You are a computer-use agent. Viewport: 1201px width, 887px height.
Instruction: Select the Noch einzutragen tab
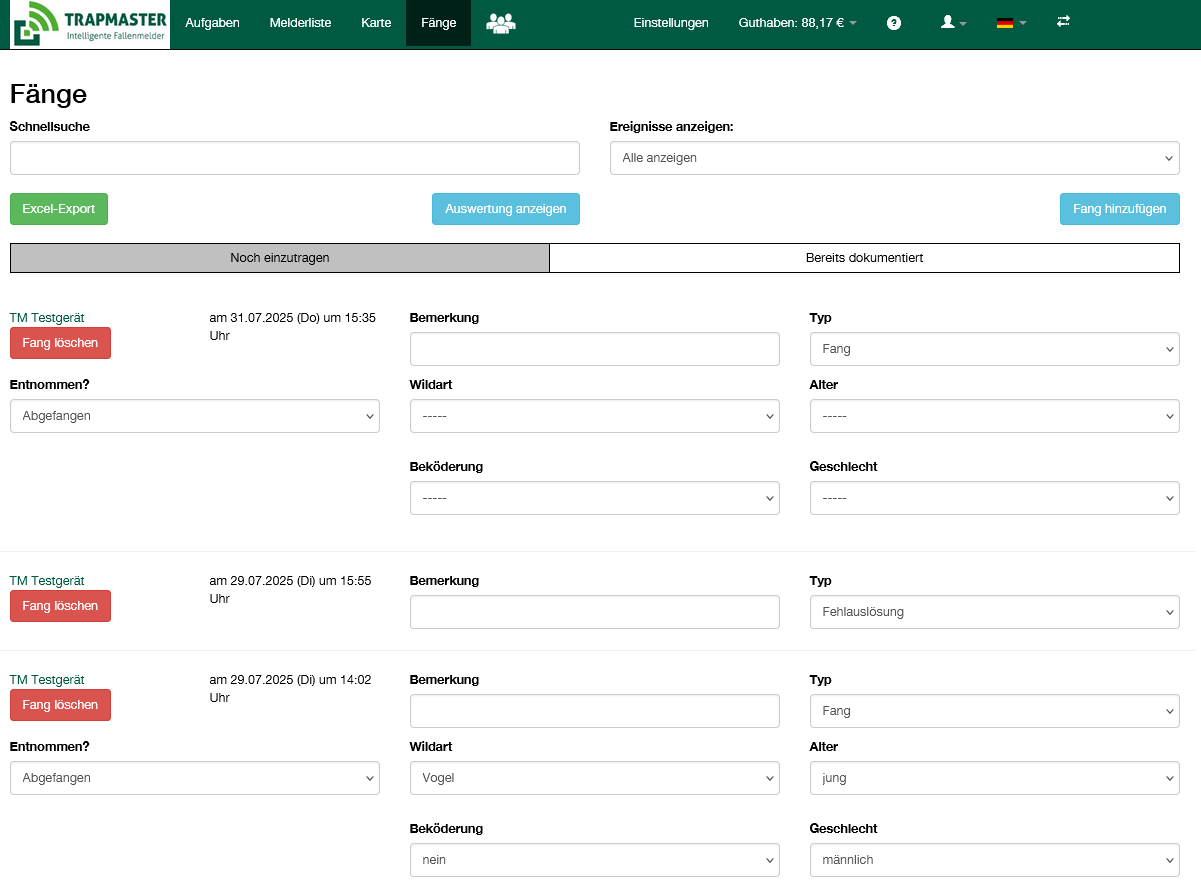click(280, 258)
